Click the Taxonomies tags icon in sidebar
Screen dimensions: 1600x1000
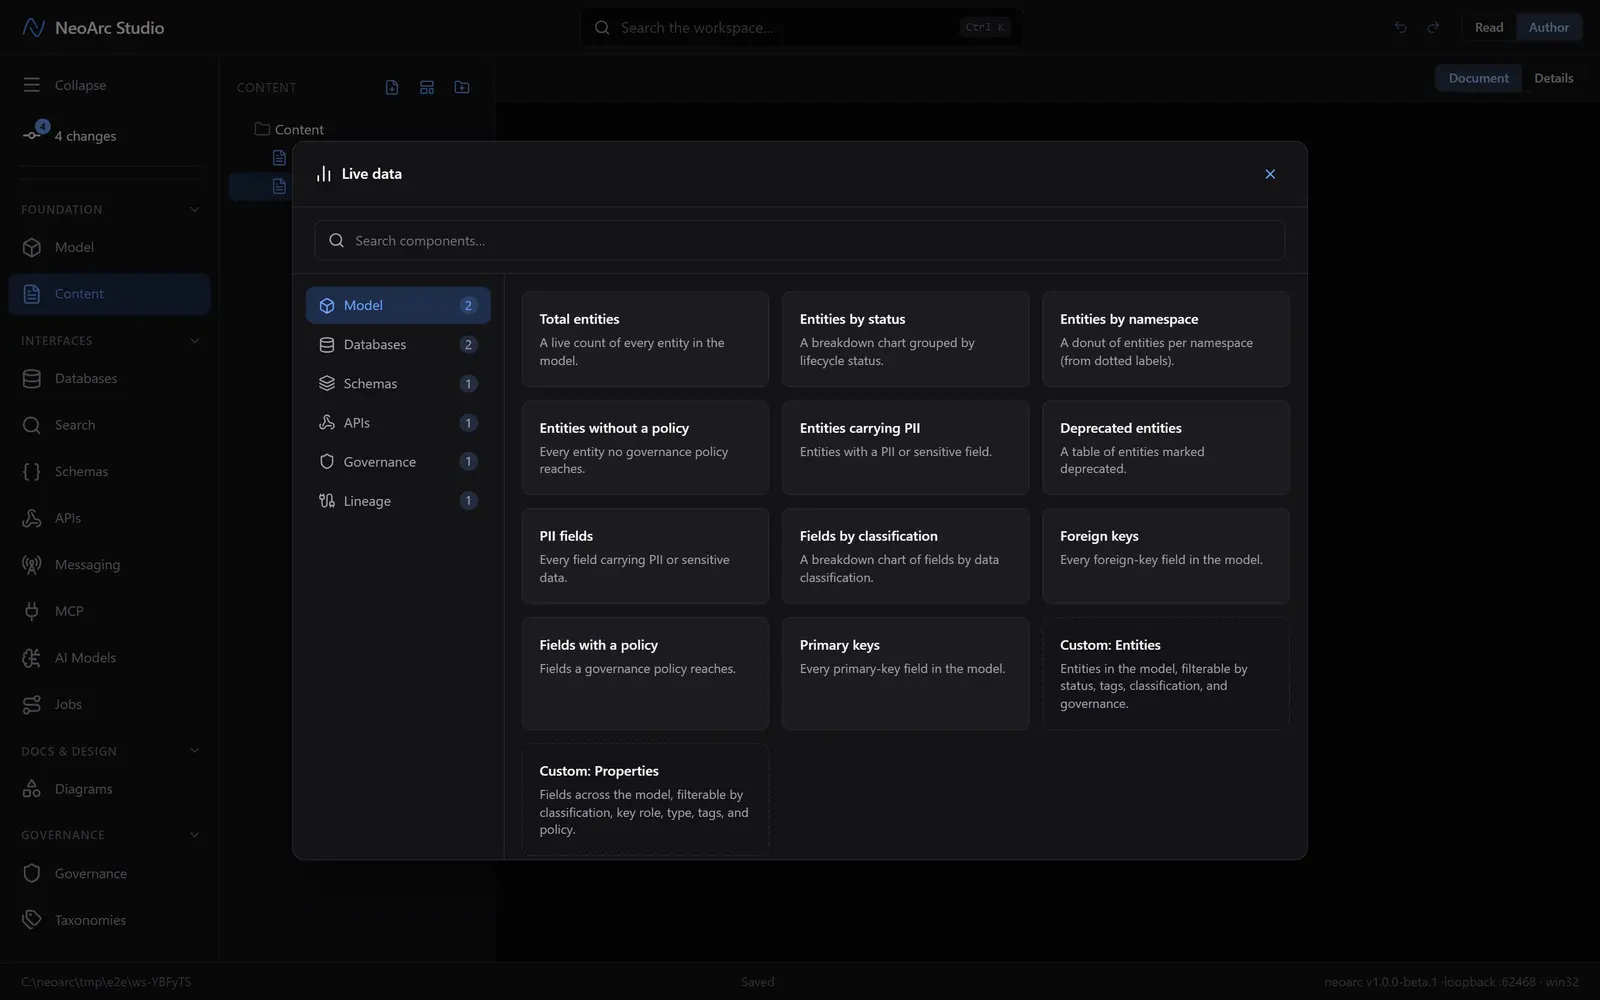tap(32, 920)
